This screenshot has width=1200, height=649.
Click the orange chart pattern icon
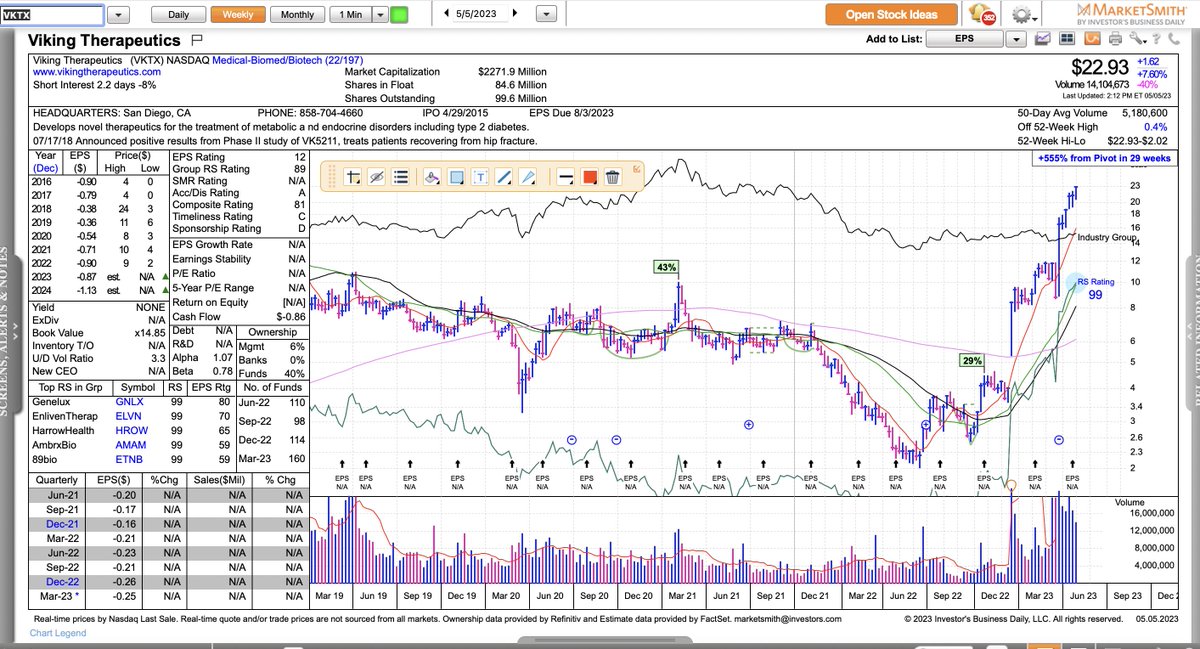point(1091,39)
